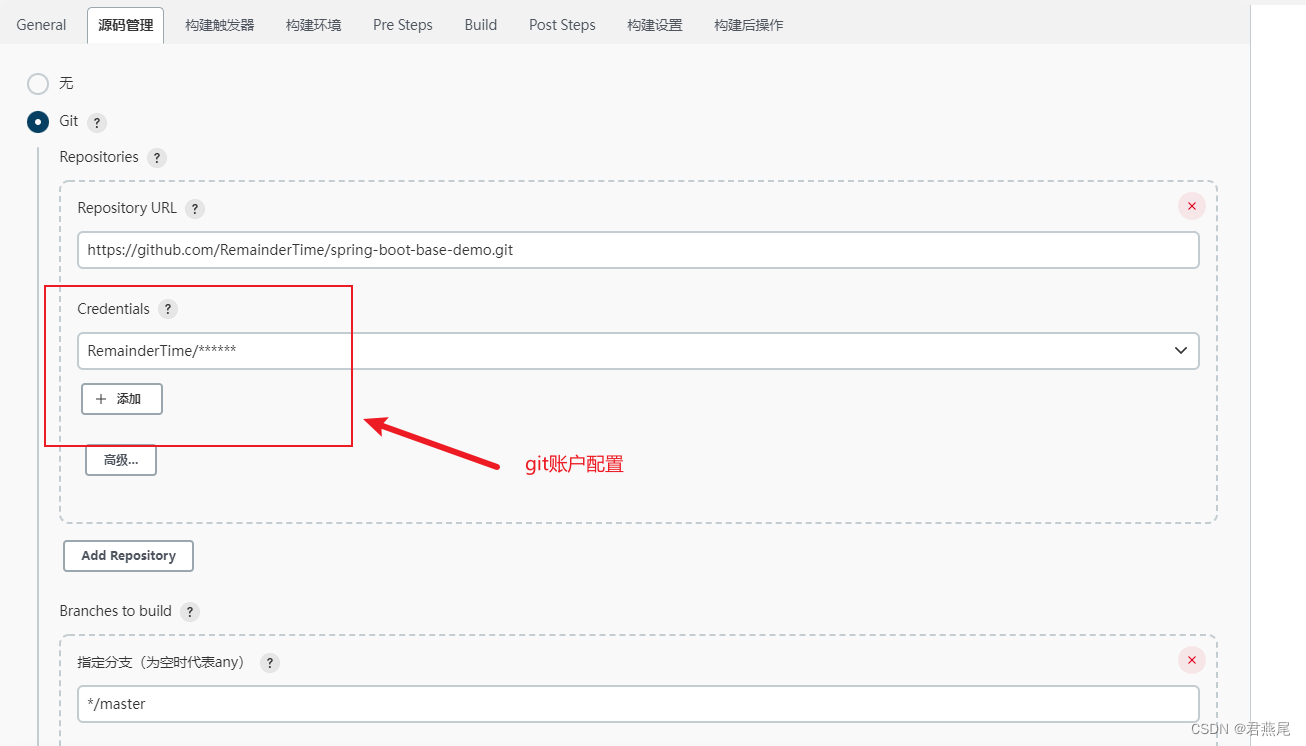Click the 指定分支（为空时代表any） label
Image resolution: width=1306 pixels, height=746 pixels.
(161, 662)
